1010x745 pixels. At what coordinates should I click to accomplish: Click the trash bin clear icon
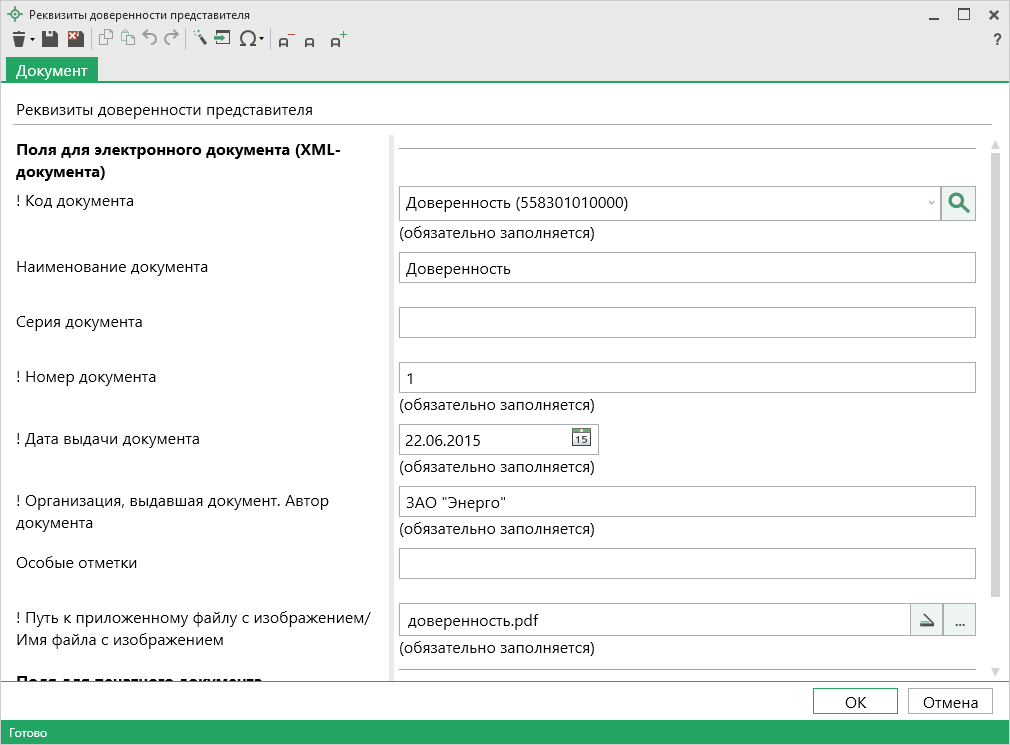(x=18, y=39)
